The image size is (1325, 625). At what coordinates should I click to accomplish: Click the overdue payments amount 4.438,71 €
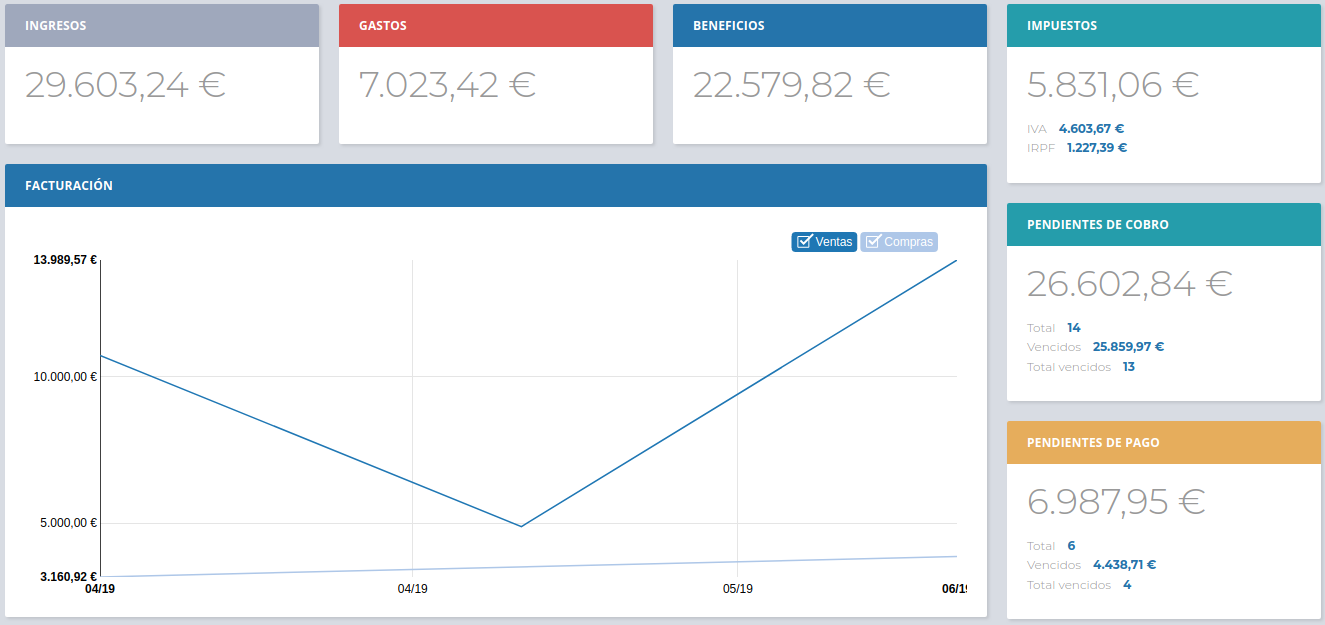click(1124, 565)
